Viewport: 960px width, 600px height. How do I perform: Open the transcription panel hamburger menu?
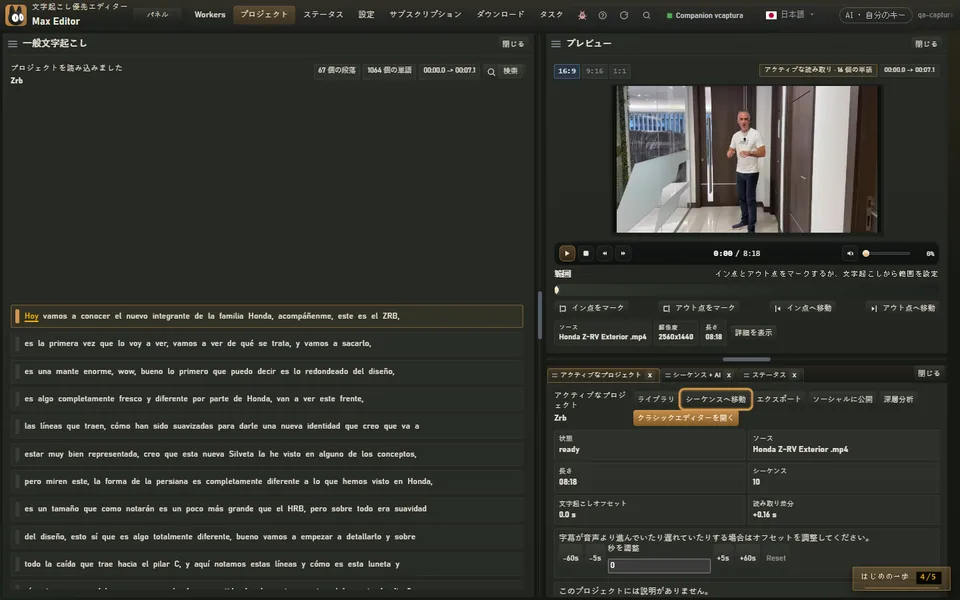pyautogui.click(x=12, y=43)
